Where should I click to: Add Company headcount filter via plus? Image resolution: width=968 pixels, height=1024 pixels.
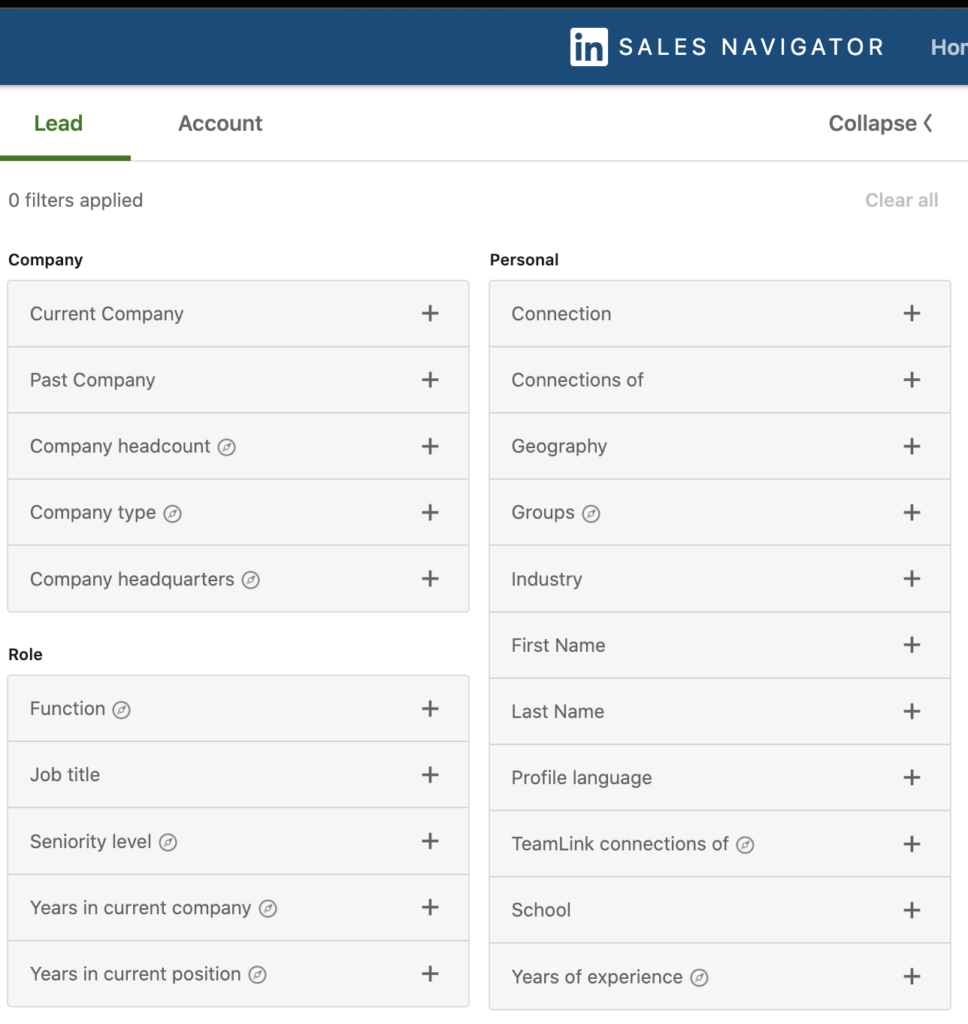[430, 446]
